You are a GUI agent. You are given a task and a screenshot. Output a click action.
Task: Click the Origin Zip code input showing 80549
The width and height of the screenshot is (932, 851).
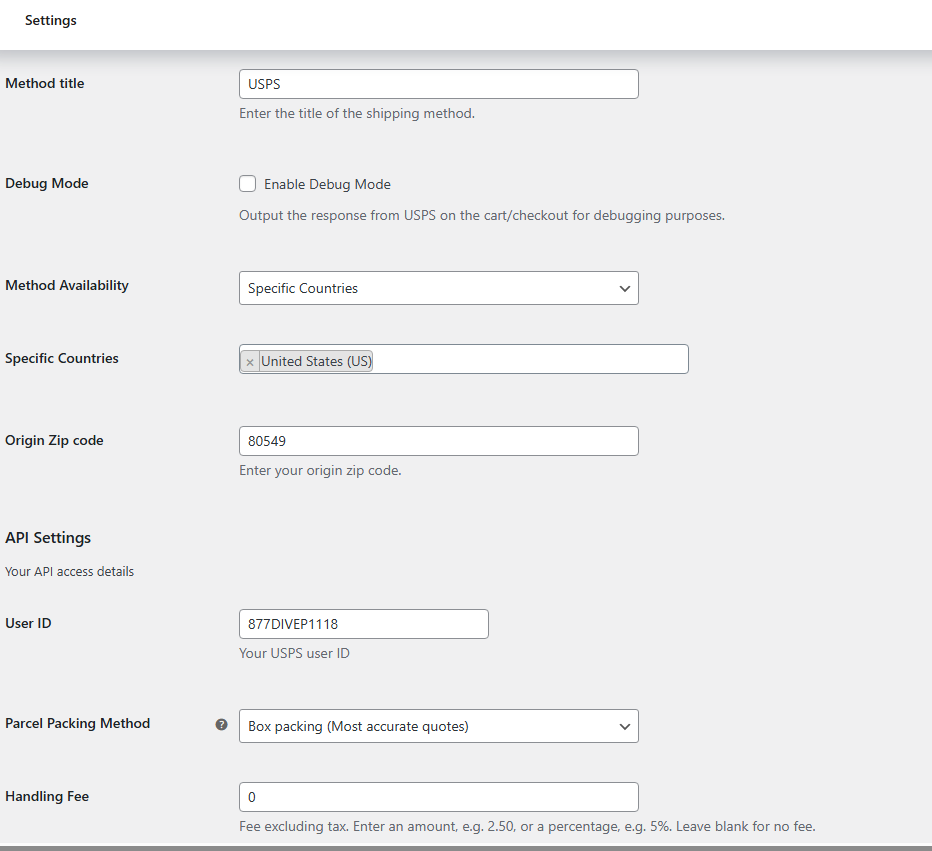point(438,440)
